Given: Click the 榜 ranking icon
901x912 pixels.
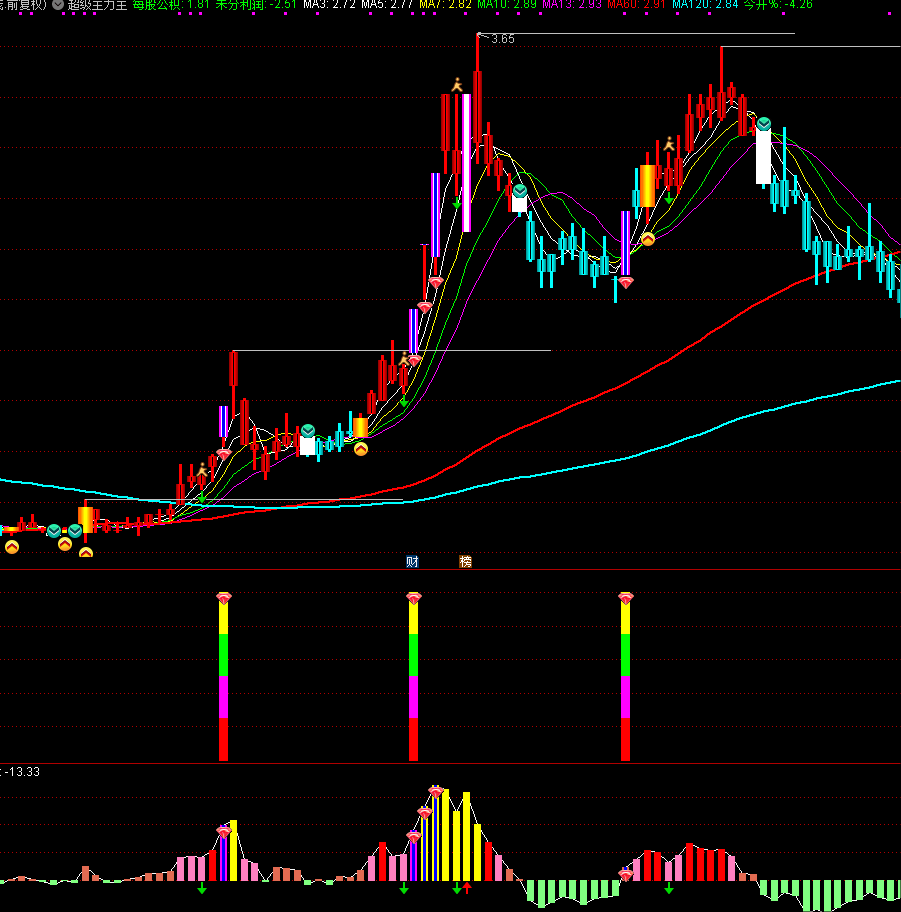Looking at the screenshot, I should point(465,562).
